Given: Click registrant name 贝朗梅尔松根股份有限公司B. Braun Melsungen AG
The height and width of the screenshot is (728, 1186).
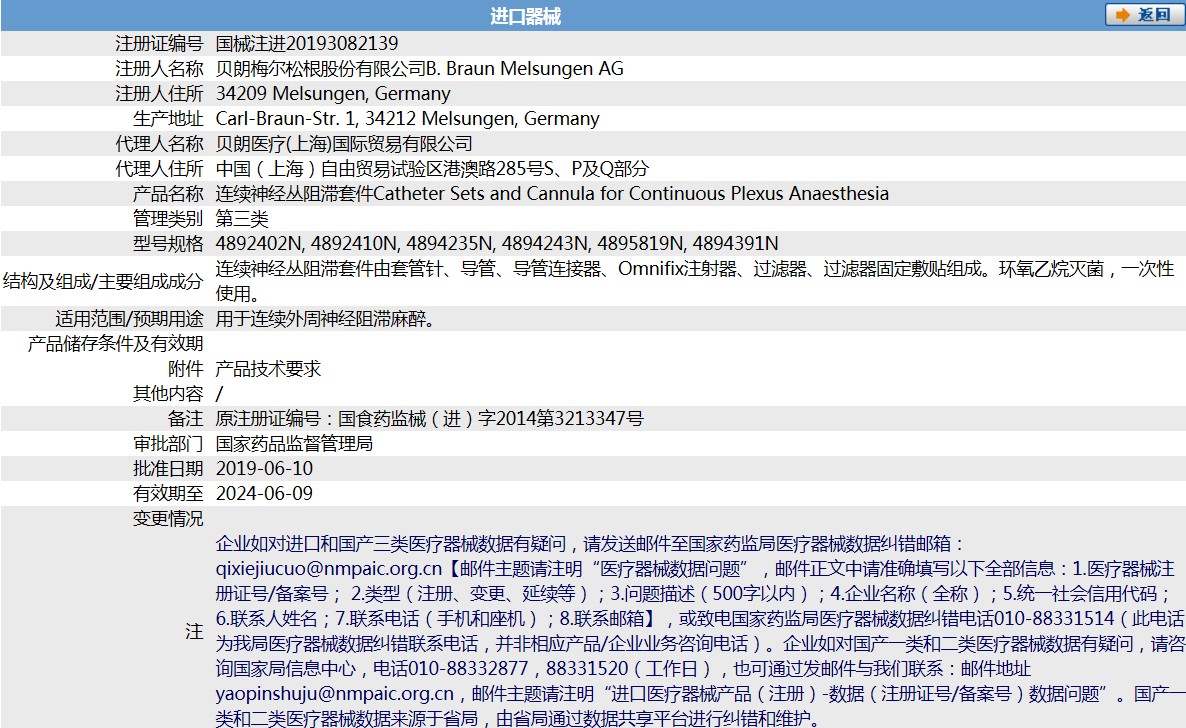Looking at the screenshot, I should click(420, 68).
